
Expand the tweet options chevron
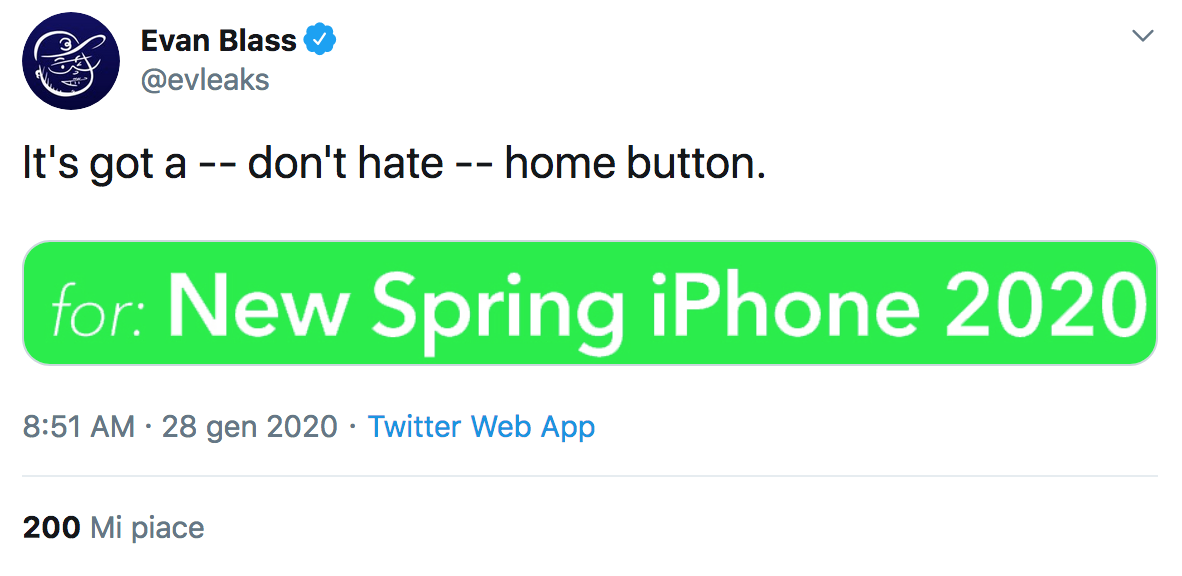1142,37
